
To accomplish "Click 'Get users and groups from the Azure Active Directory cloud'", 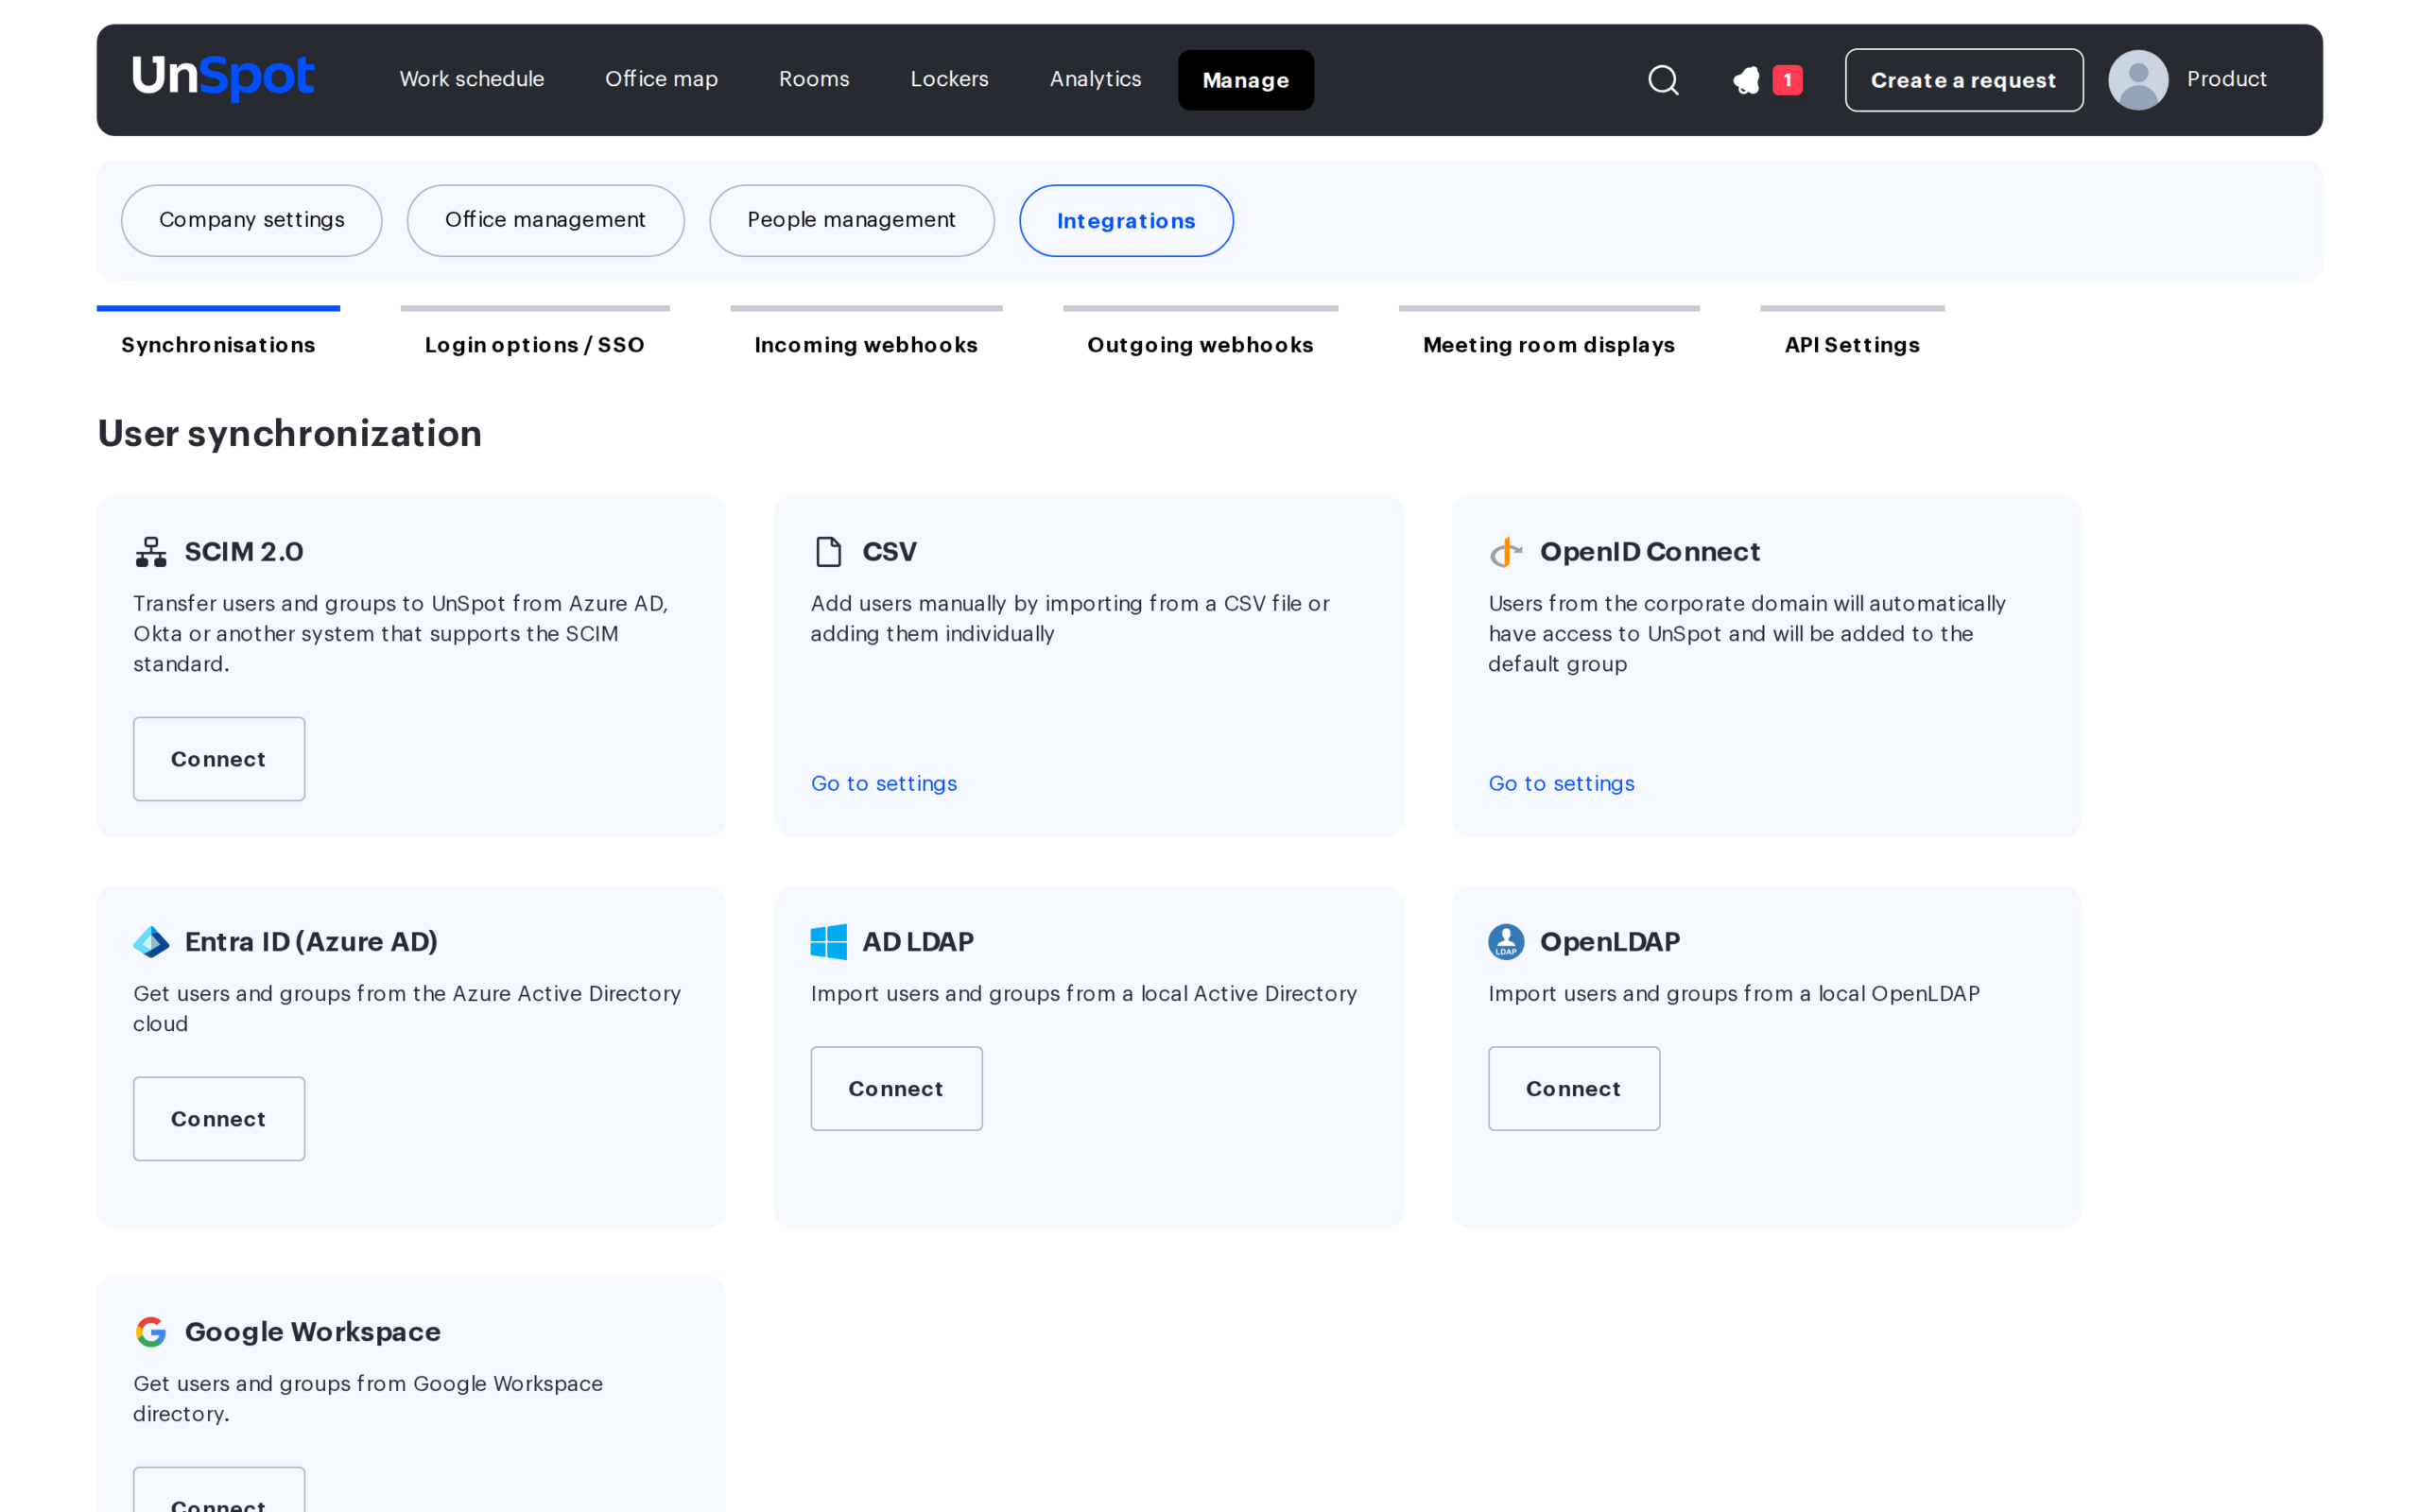I will 407,1008.
